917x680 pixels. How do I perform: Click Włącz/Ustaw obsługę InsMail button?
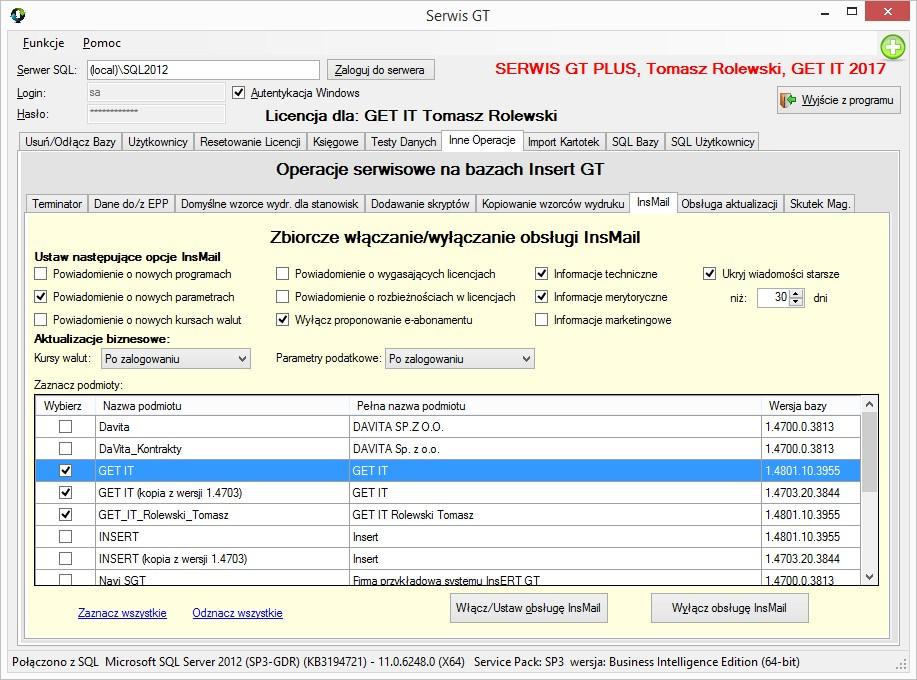tap(529, 608)
